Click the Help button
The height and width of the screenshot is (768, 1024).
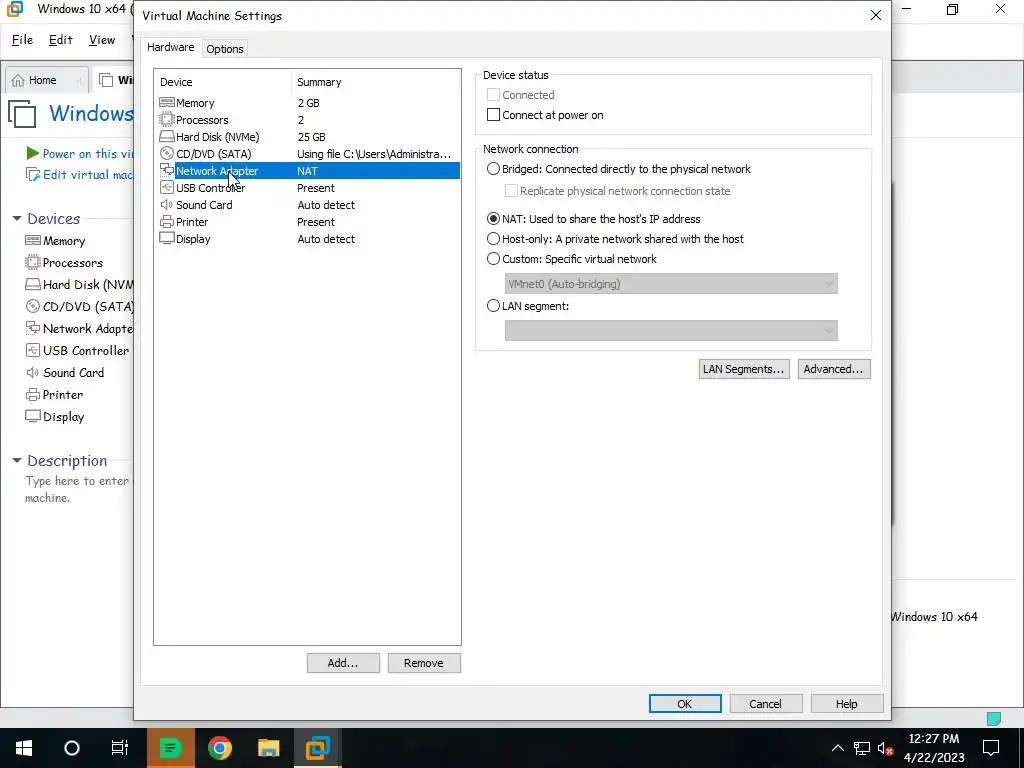click(x=847, y=703)
